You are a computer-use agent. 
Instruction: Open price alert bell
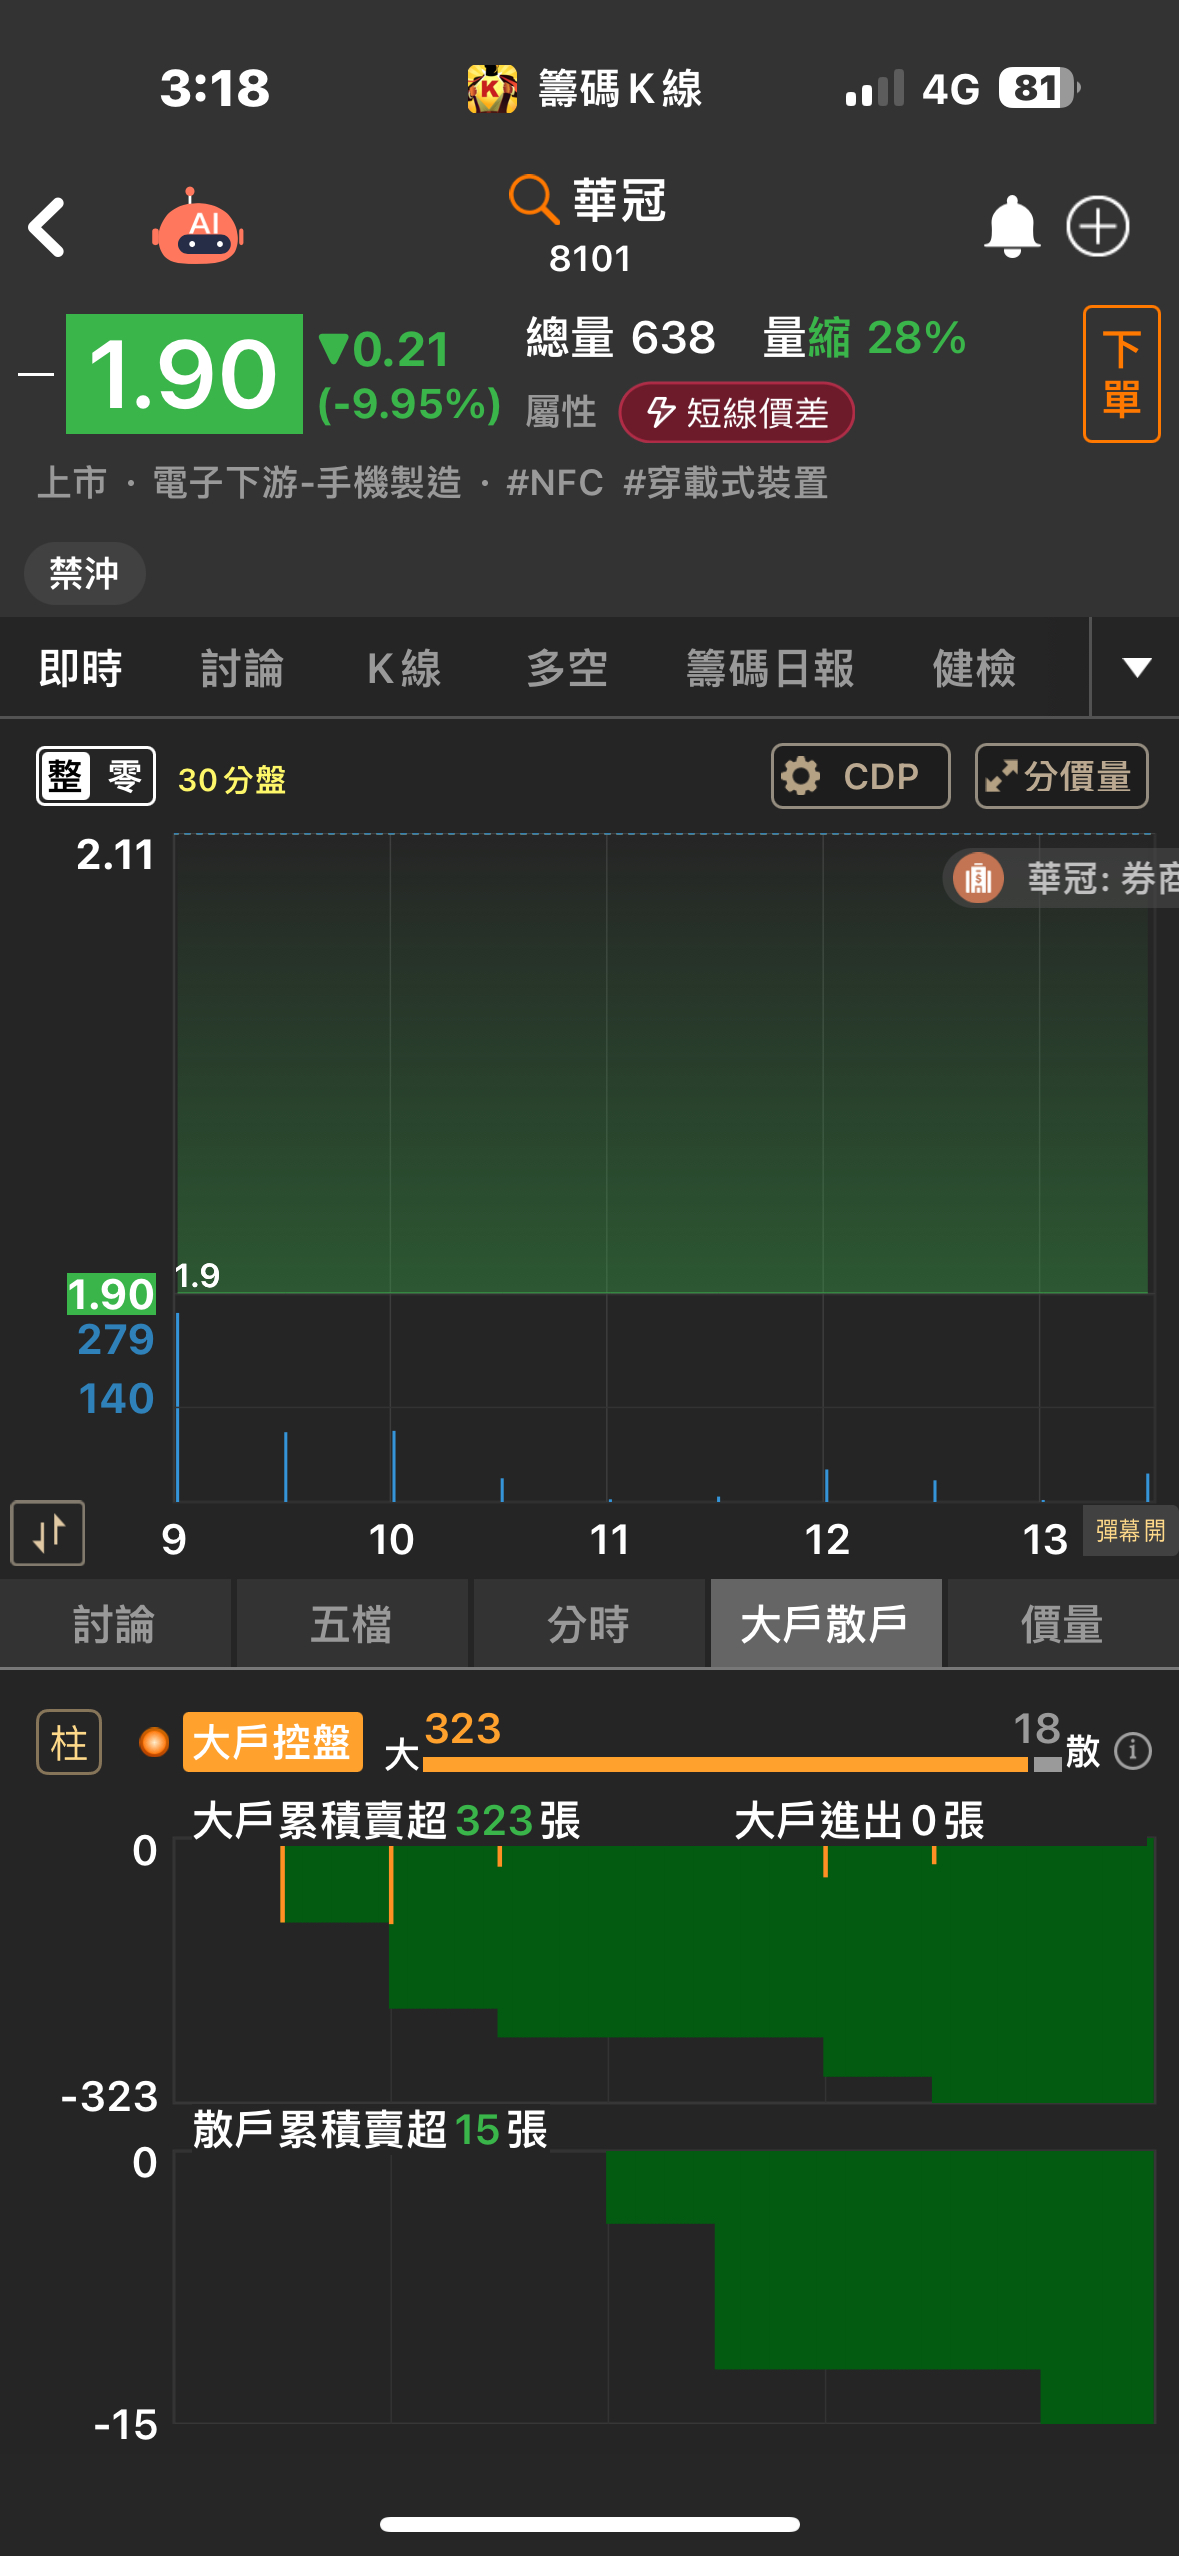click(1012, 226)
